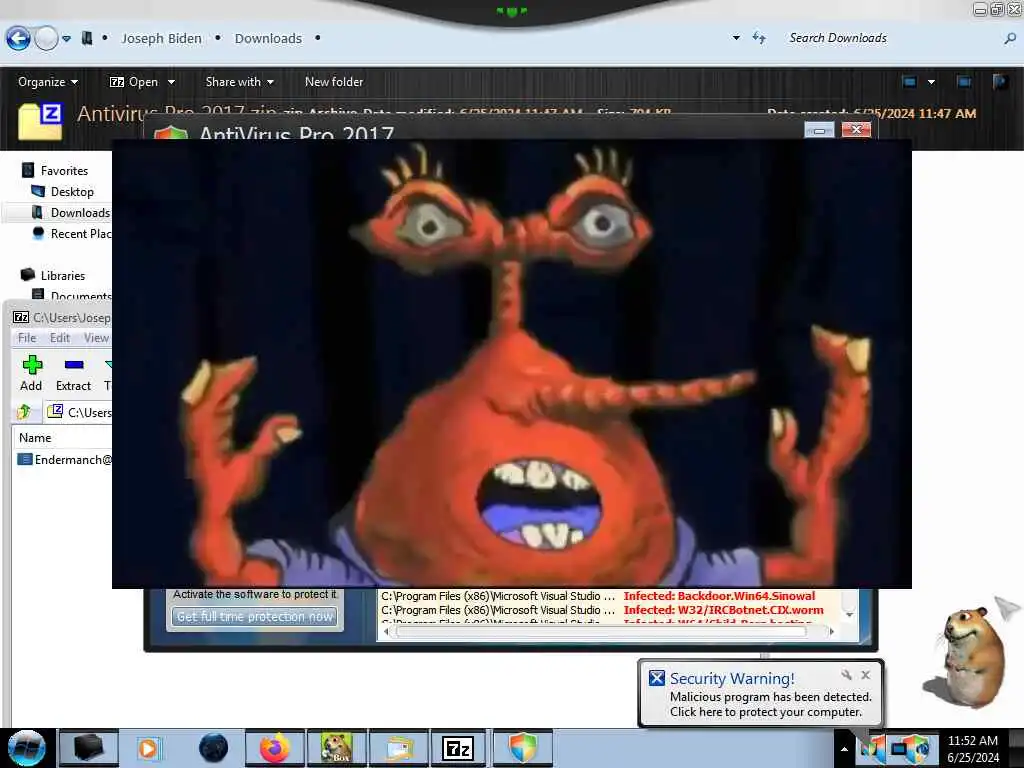Image resolution: width=1024 pixels, height=768 pixels.
Task: Minimize the AntiVirus Pro 2017 window
Action: [819, 130]
